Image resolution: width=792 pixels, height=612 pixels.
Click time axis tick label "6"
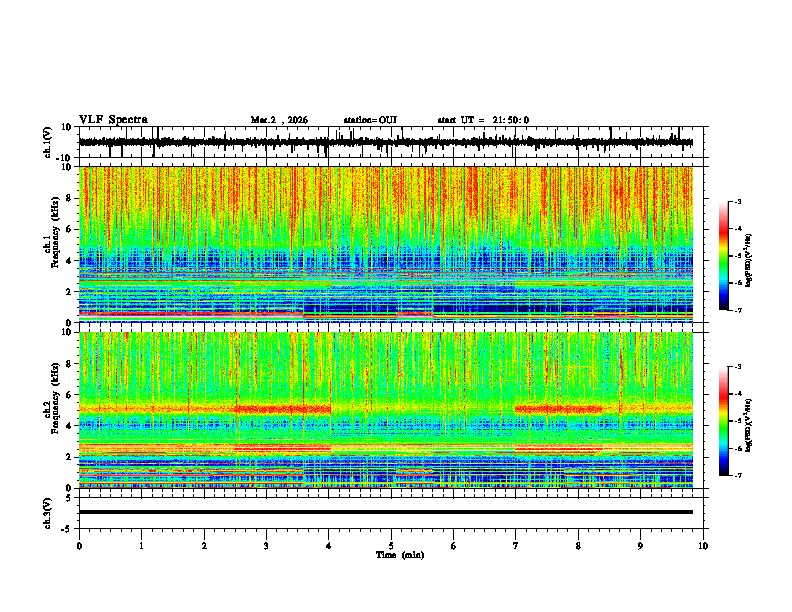[454, 546]
